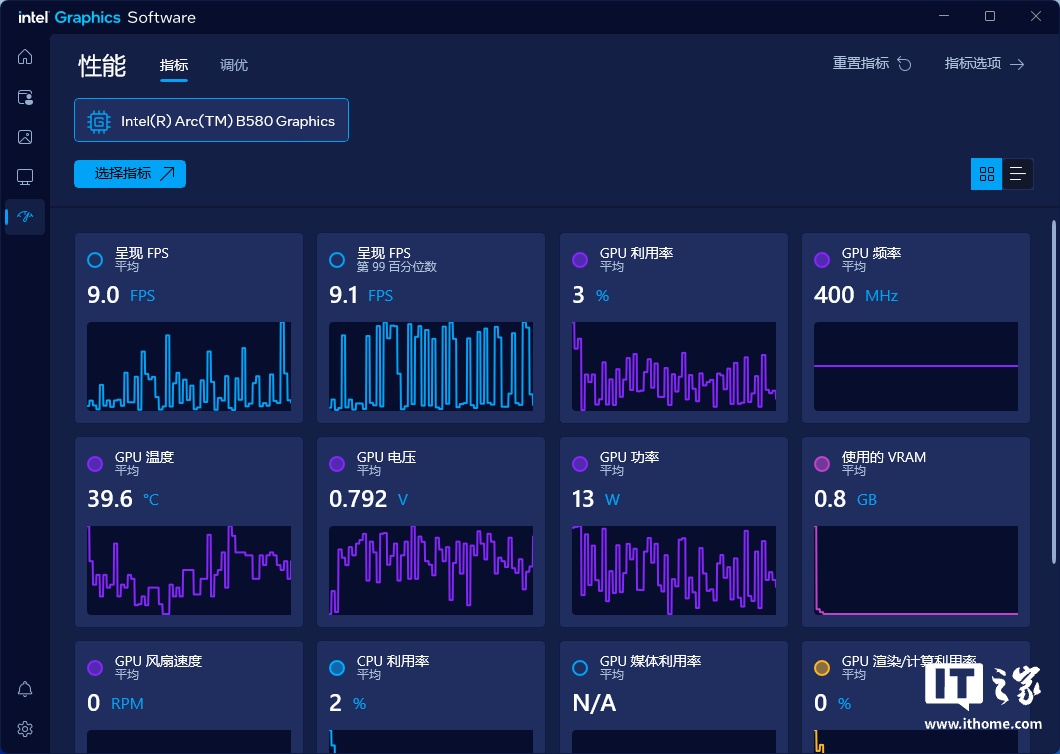Click the second sidebar icon below Home
The width and height of the screenshot is (1060, 754).
point(25,97)
